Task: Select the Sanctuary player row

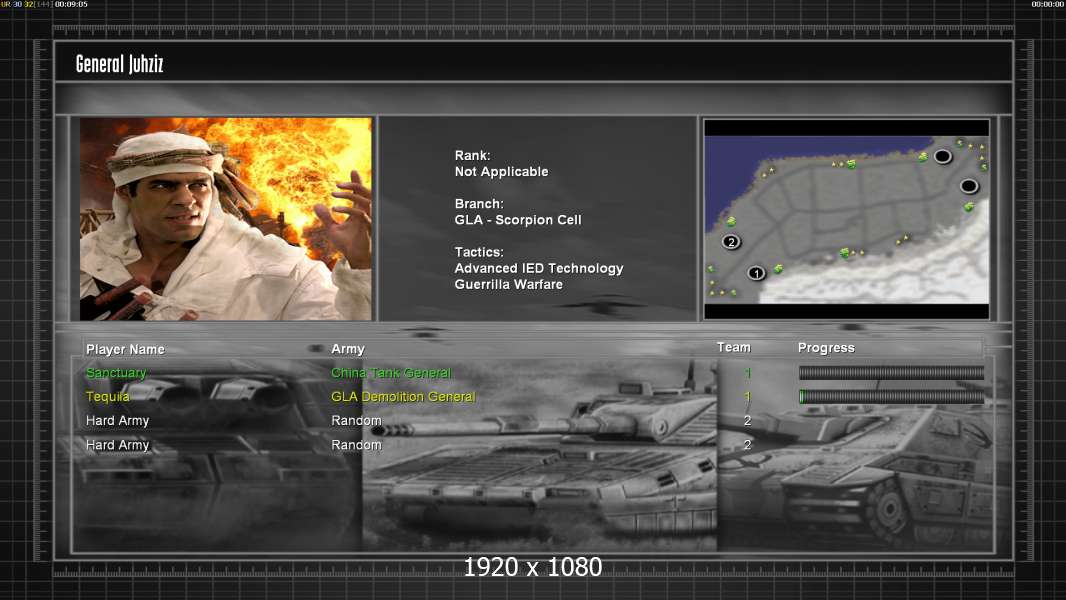Action: click(534, 372)
